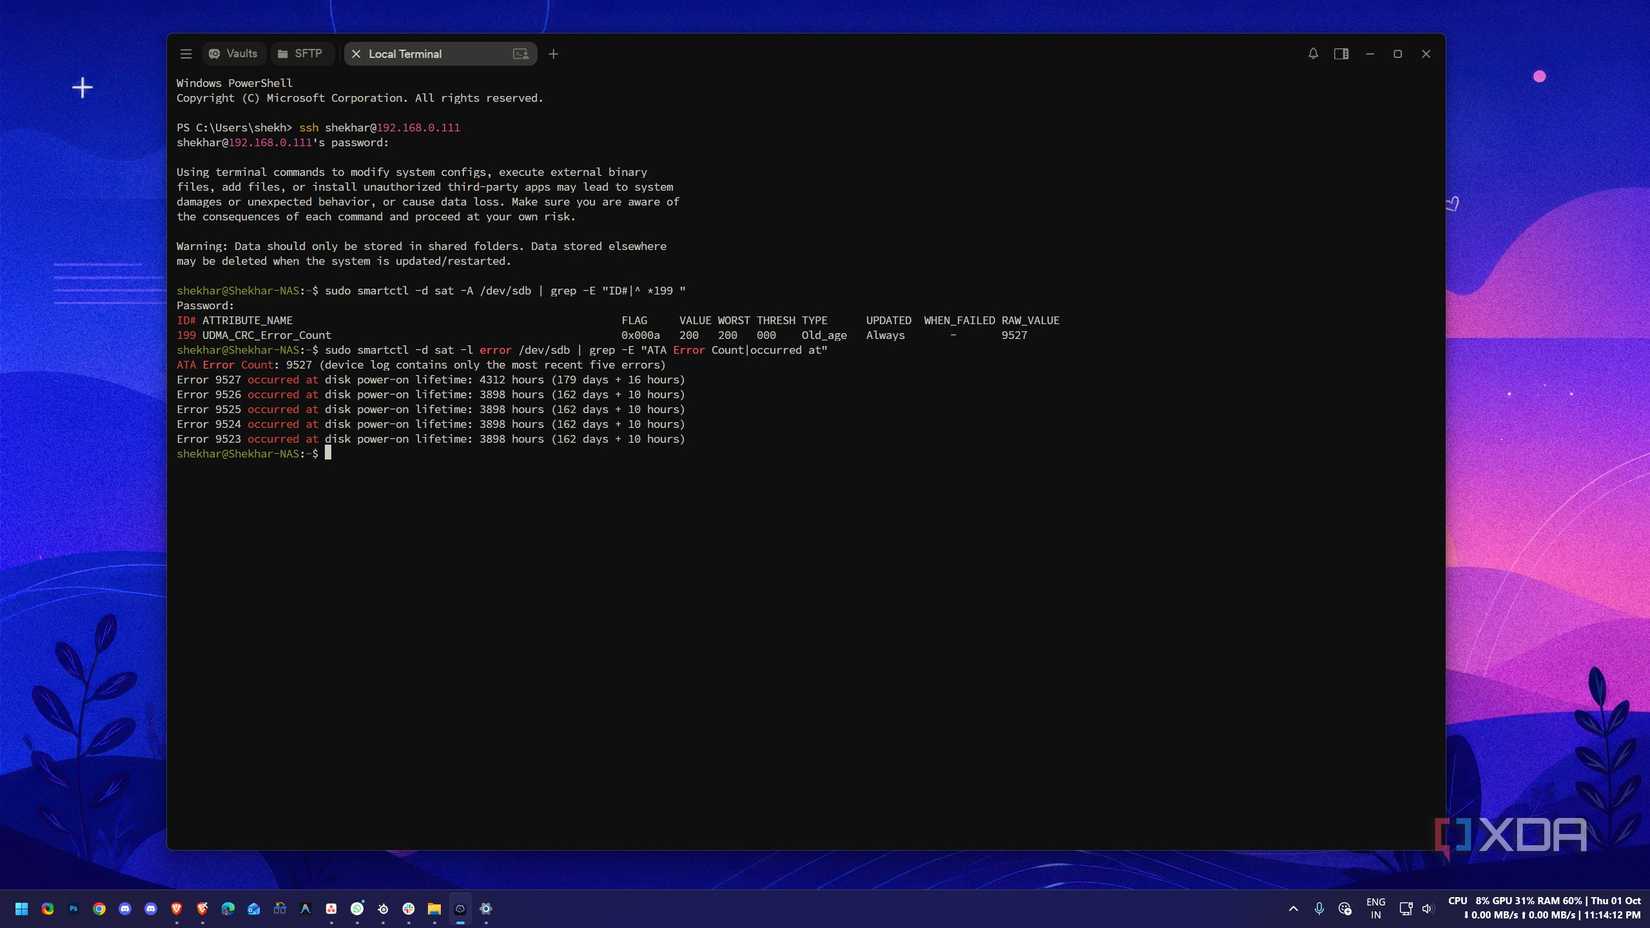The width and height of the screenshot is (1650, 928).
Task: Open the notifications bell
Action: 1313,54
